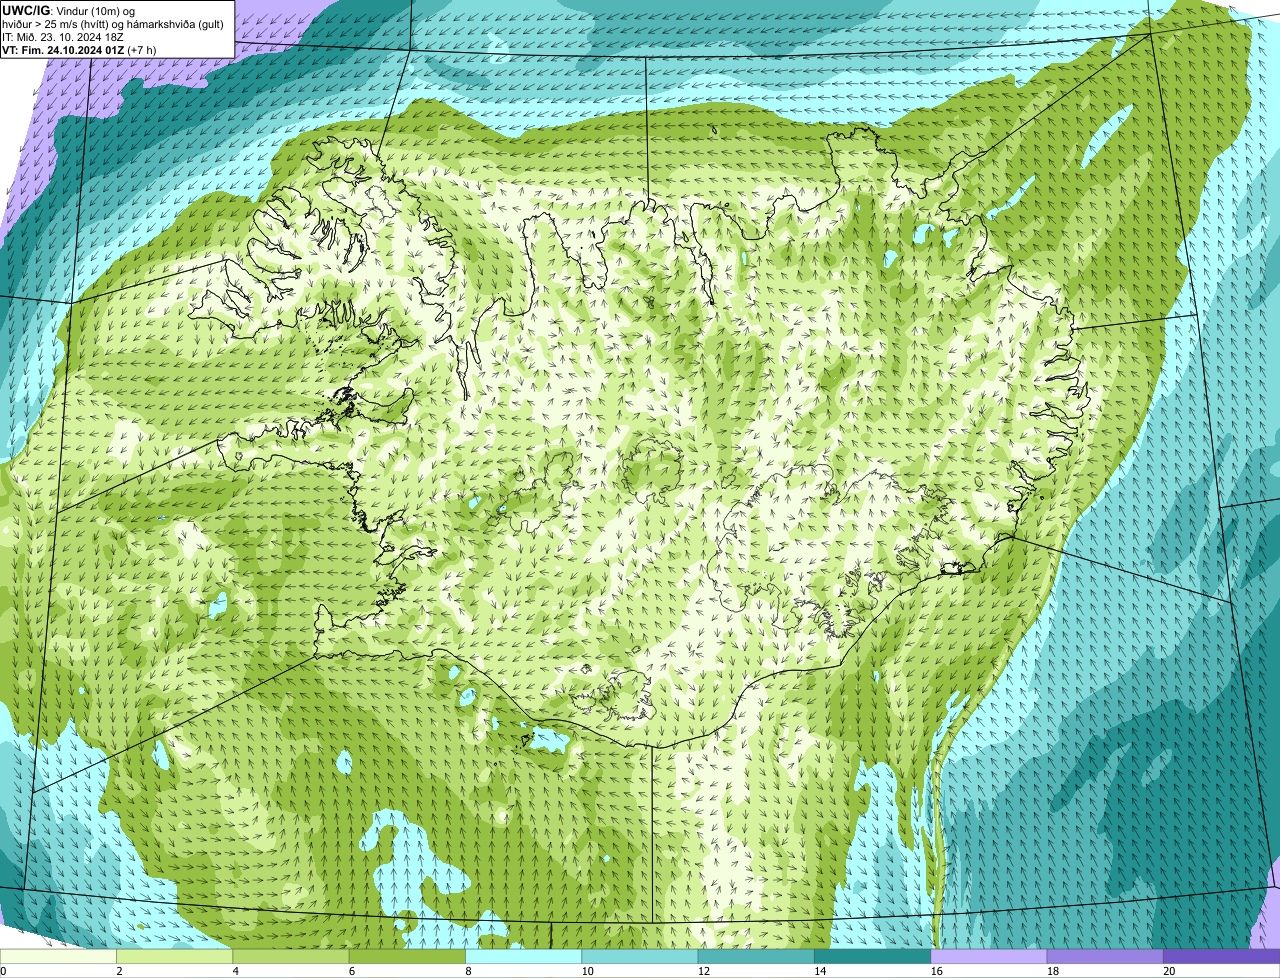Click the legend scale label "14"
The width and height of the screenshot is (1280, 978).
tap(820, 971)
